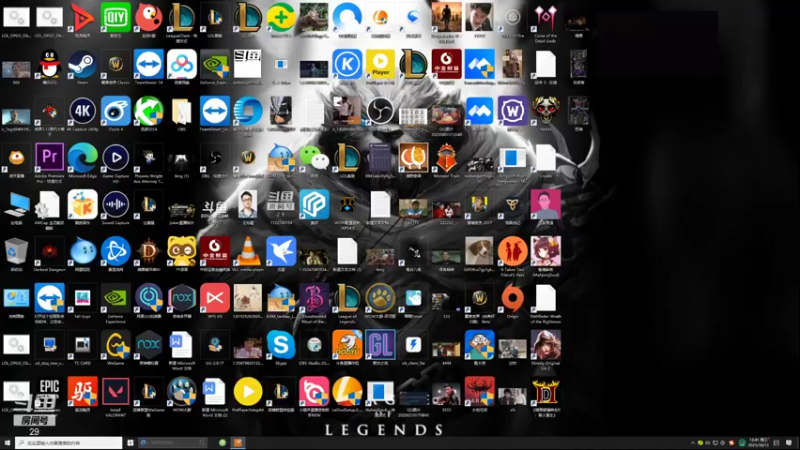
Task: Open the beagle dog image thumbnail
Action: pyautogui.click(x=479, y=251)
